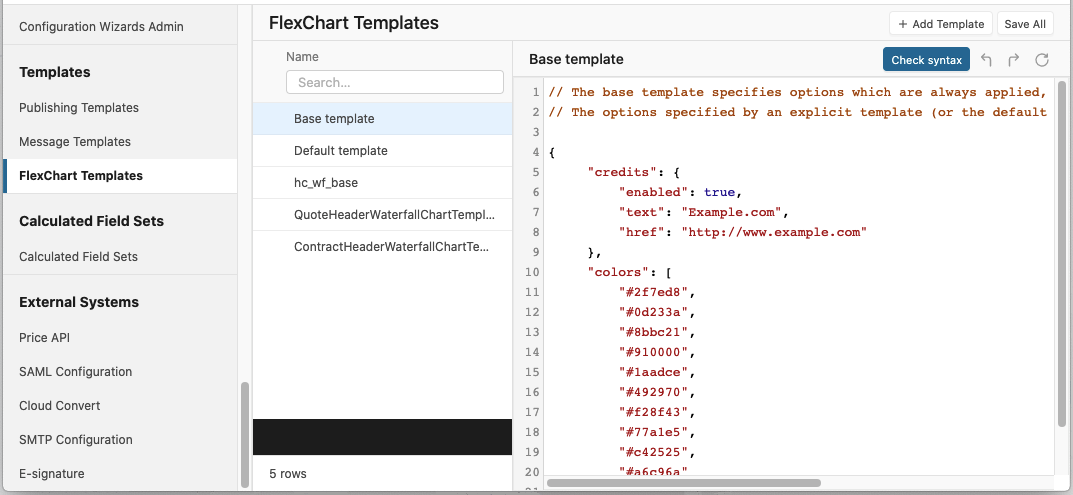The image size is (1073, 495).
Task: Open Calculated Field Sets page
Action: (78, 257)
